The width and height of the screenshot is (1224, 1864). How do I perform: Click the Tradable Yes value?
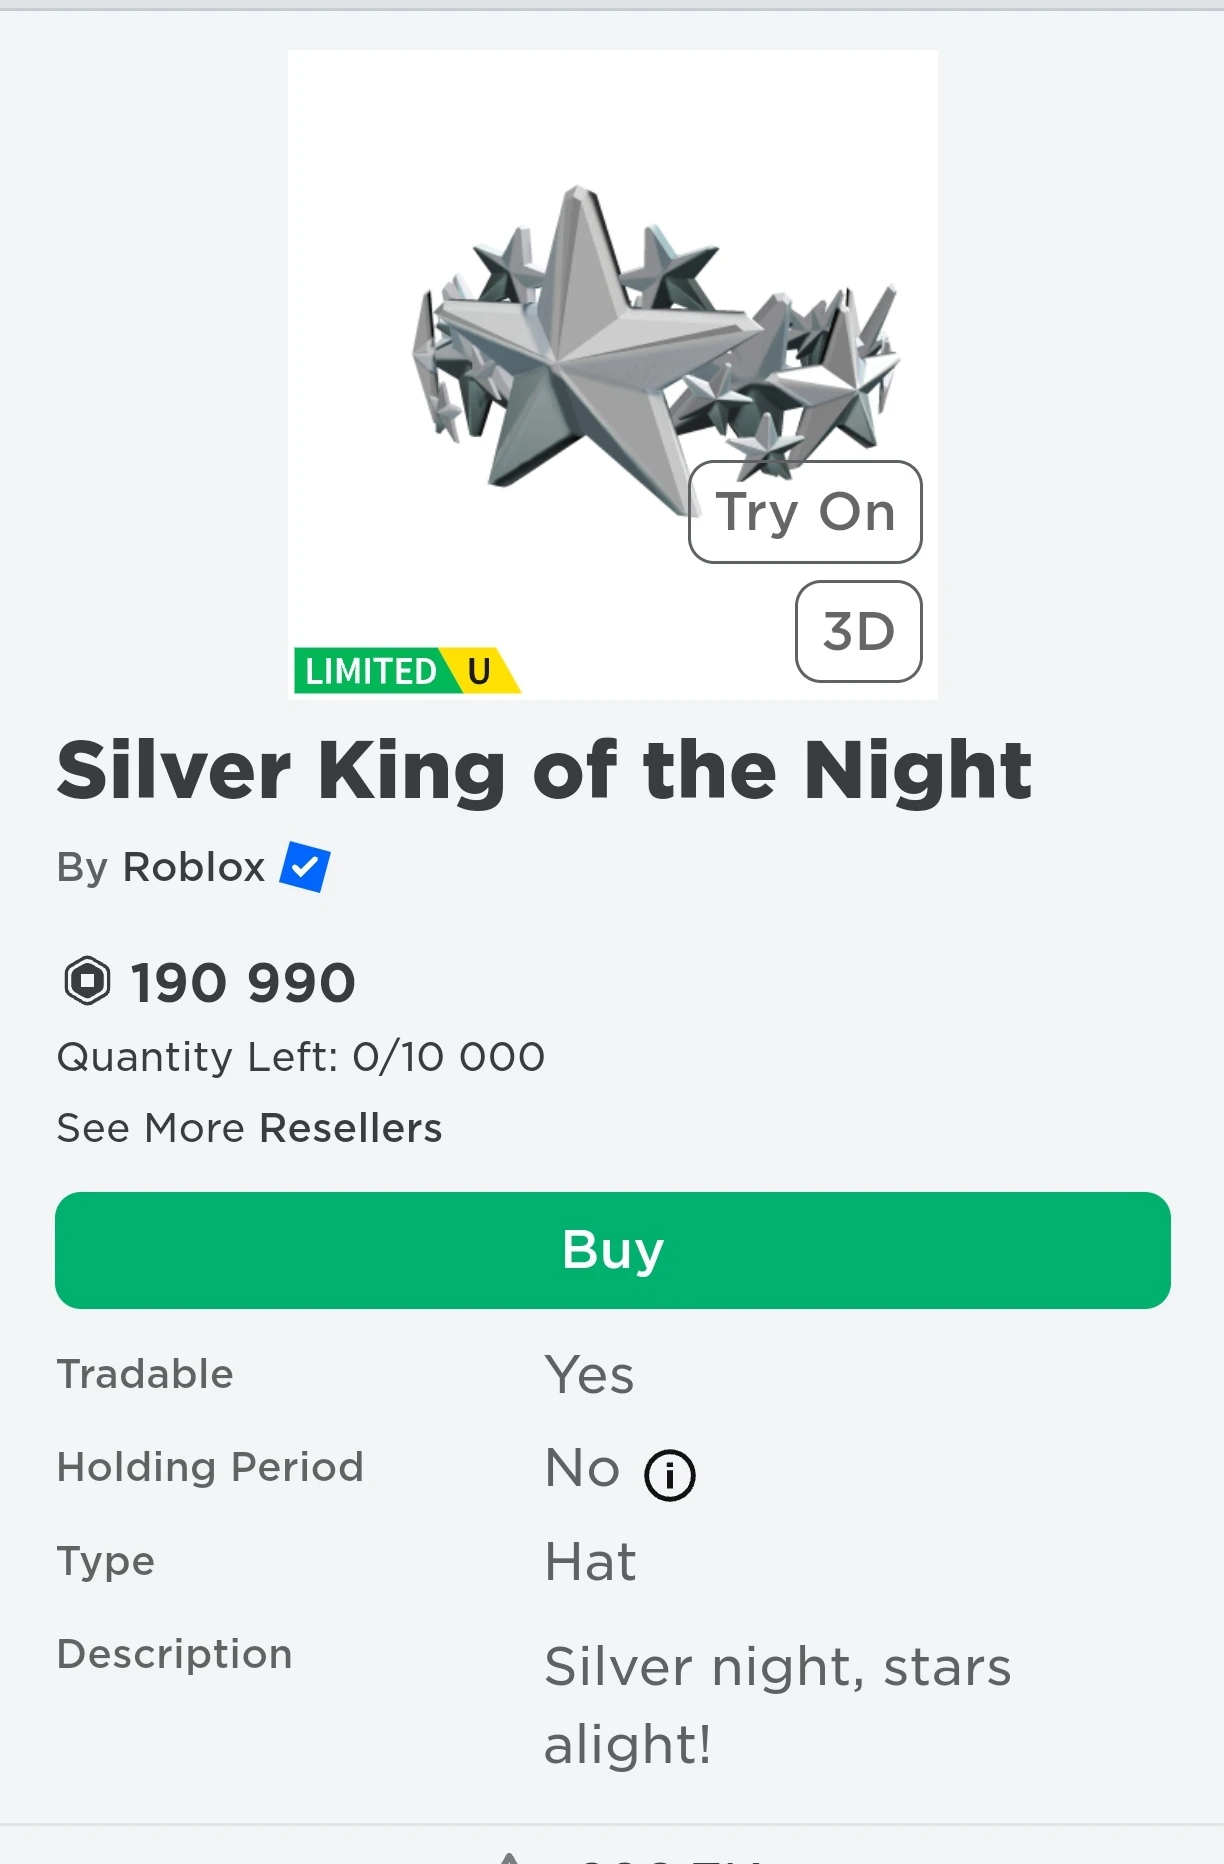588,1374
